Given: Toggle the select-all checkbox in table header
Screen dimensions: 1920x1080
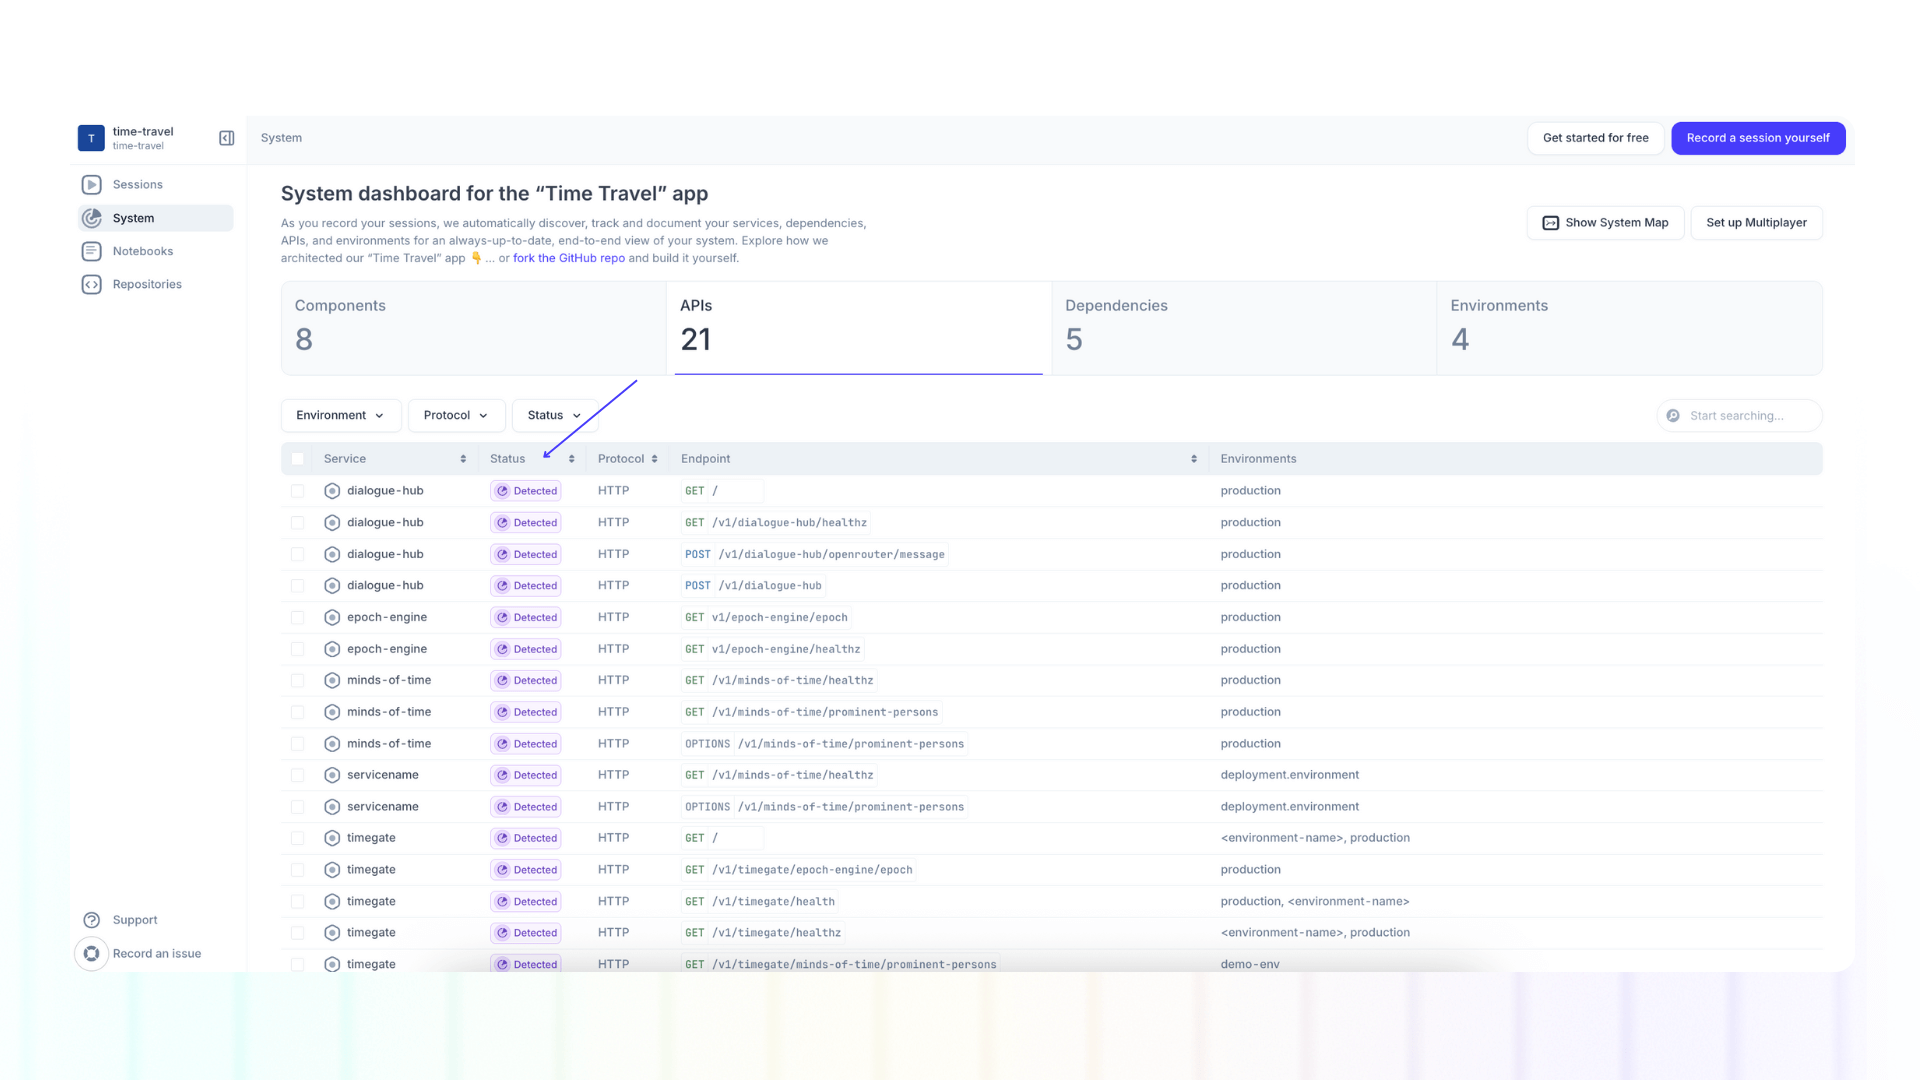Looking at the screenshot, I should pyautogui.click(x=297, y=459).
